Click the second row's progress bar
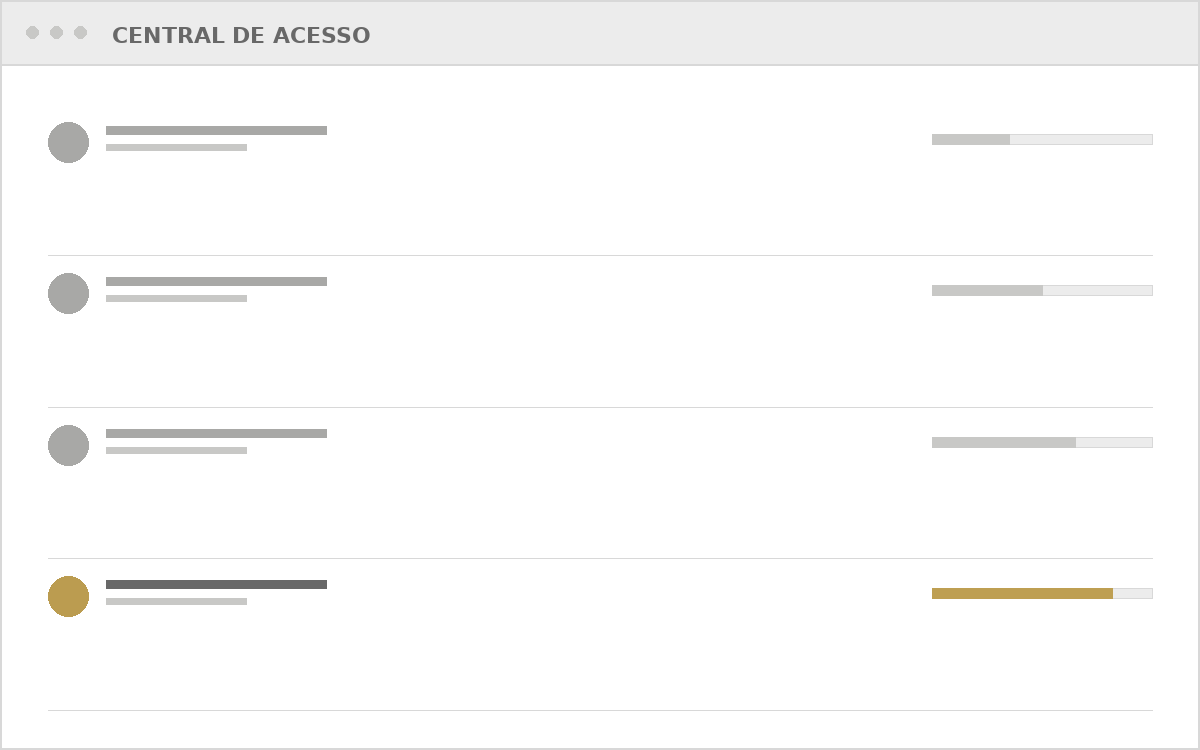 [x=1042, y=290]
